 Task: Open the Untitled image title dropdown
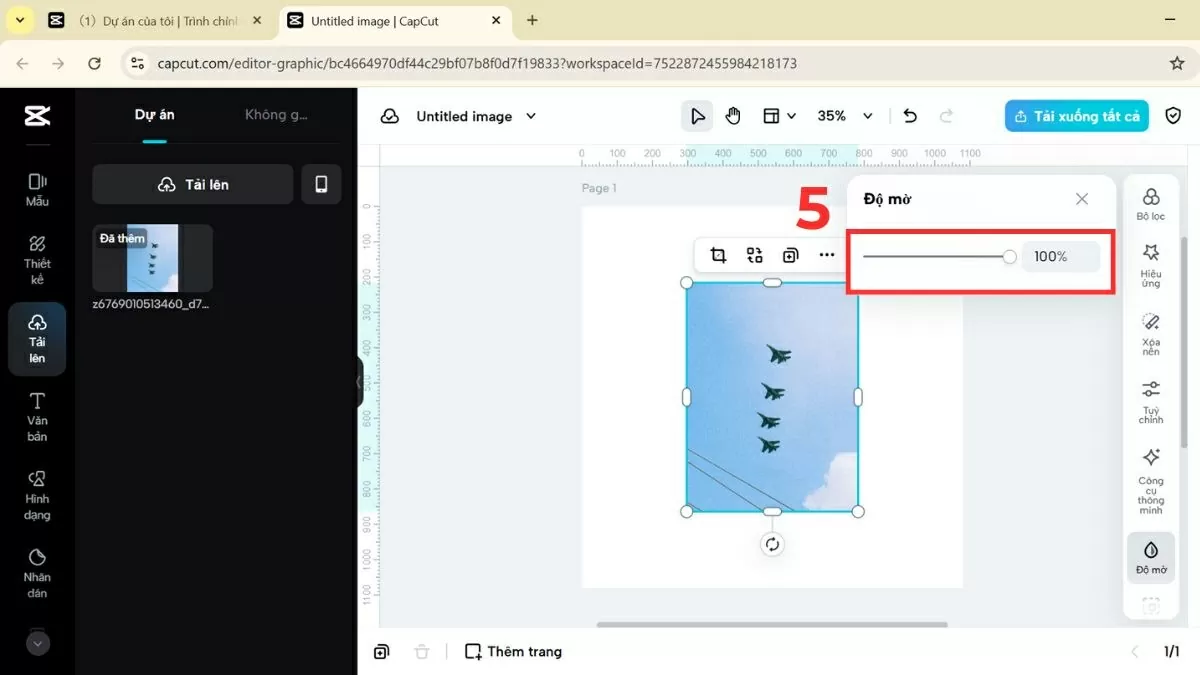531,115
